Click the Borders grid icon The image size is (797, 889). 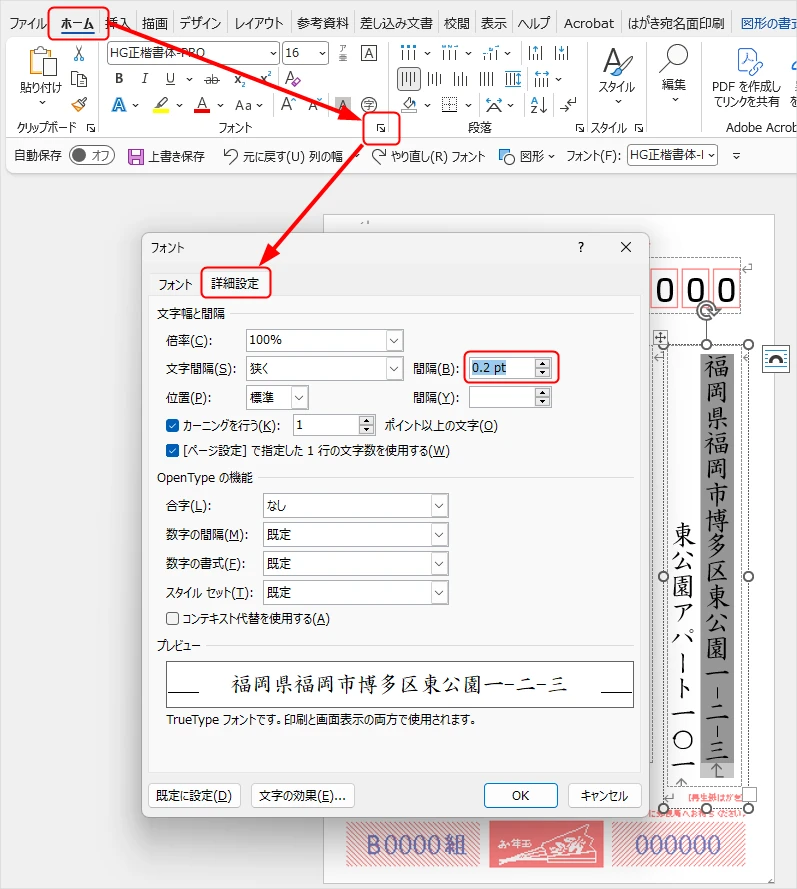(450, 104)
